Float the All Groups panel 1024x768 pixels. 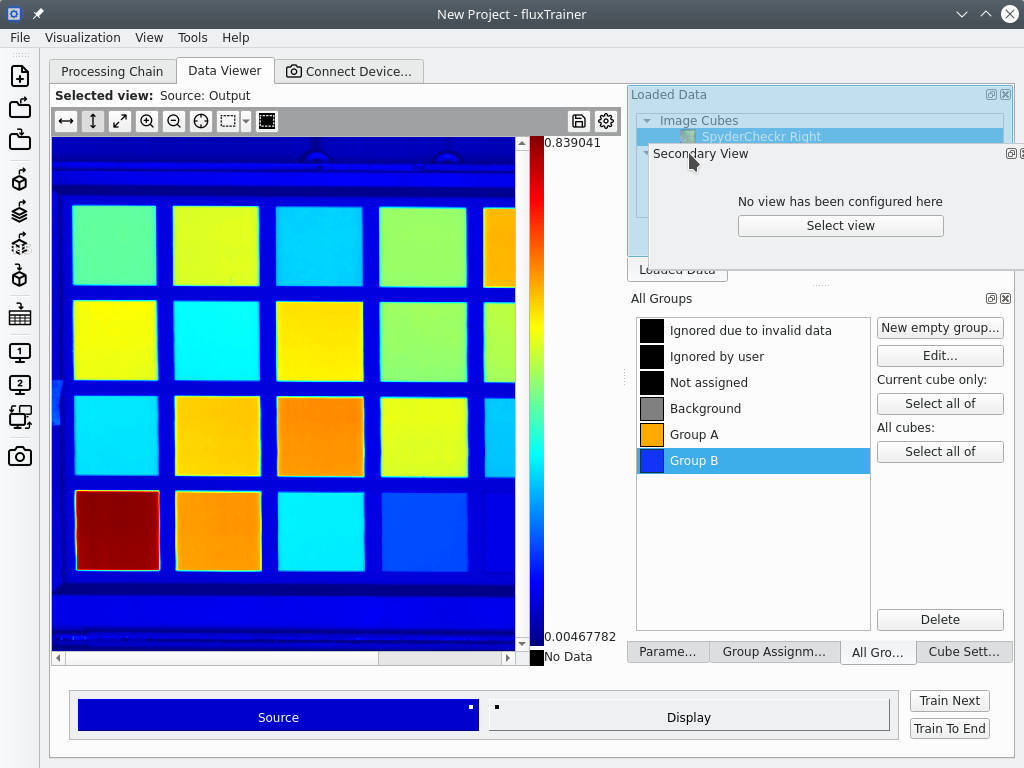click(991, 298)
